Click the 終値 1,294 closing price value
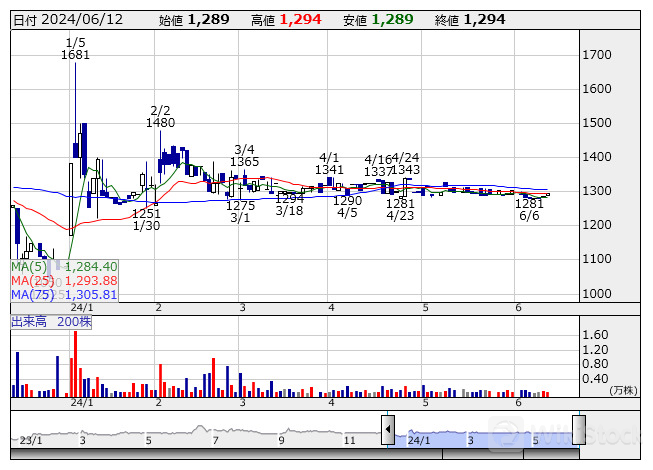653x470 pixels. [470, 20]
